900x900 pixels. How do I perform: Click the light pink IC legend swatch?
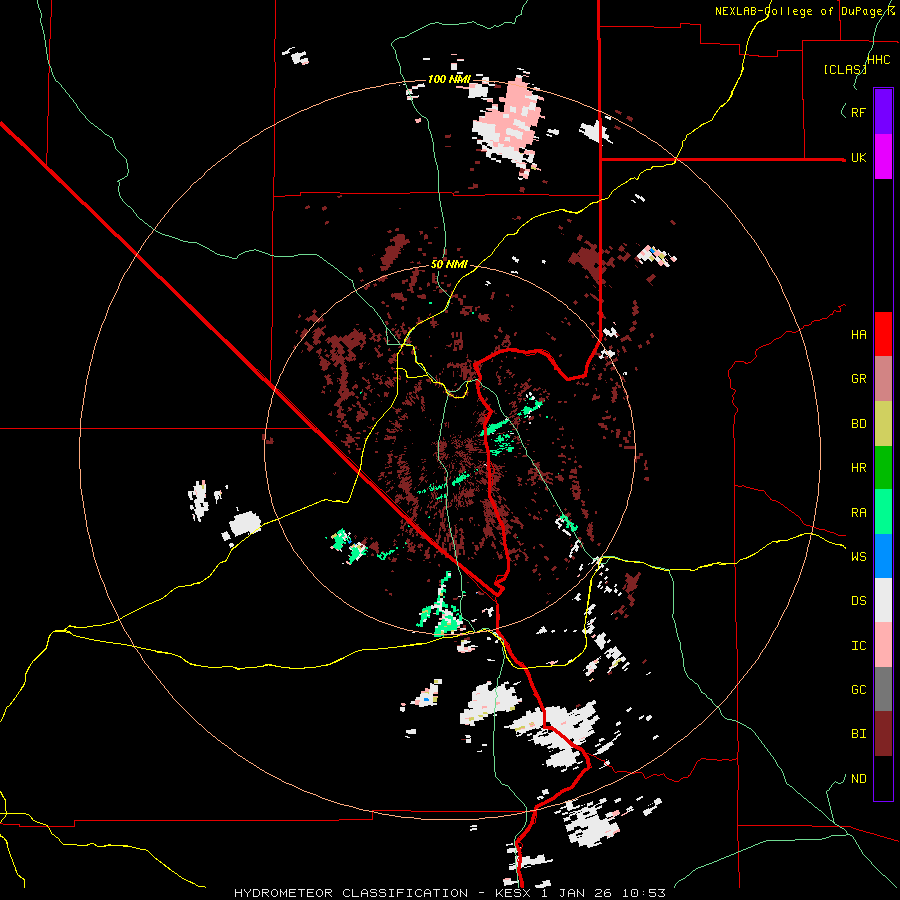click(883, 645)
